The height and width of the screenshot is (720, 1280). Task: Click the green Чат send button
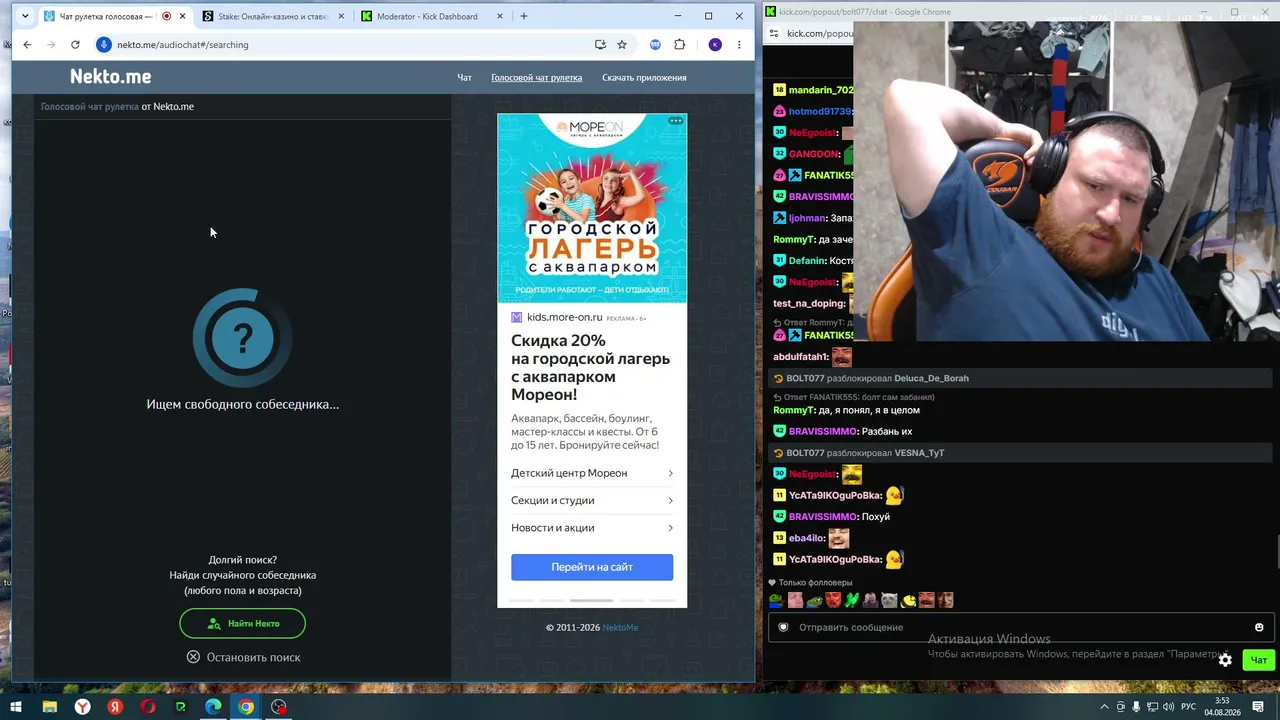[x=1259, y=660]
